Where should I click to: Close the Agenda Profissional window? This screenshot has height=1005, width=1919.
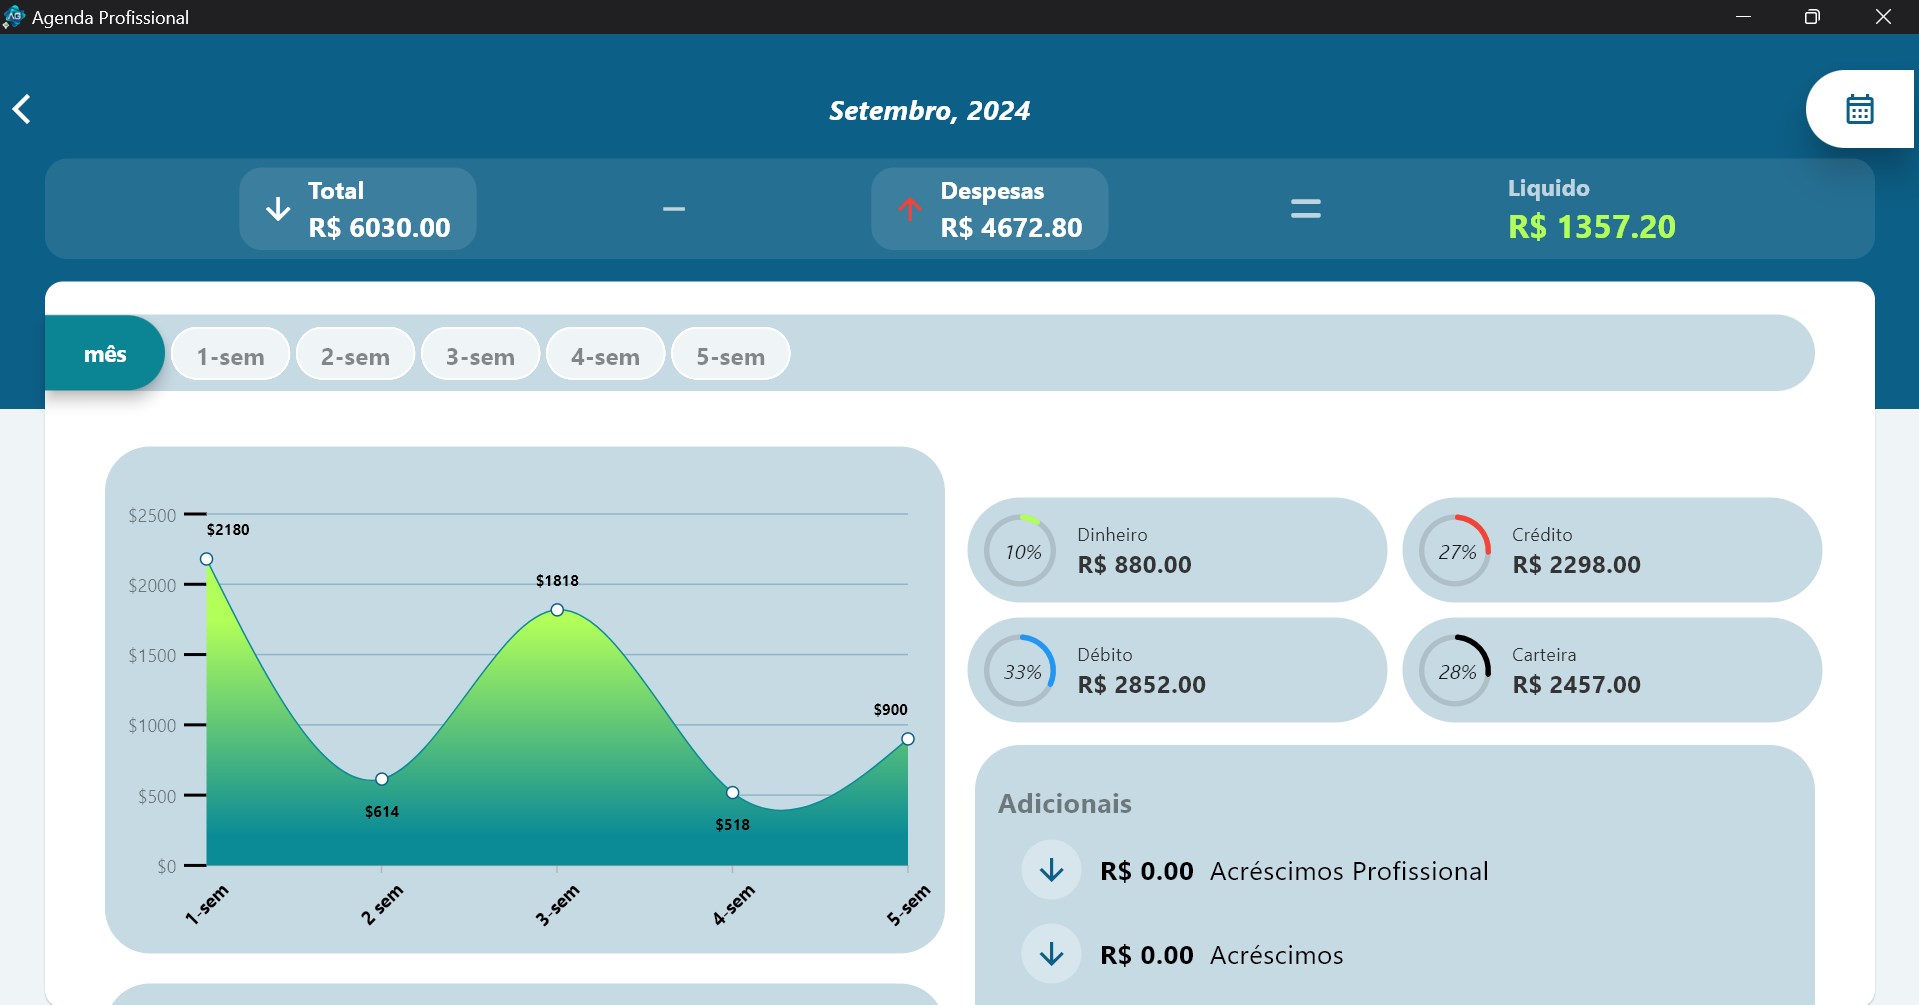tap(1883, 17)
